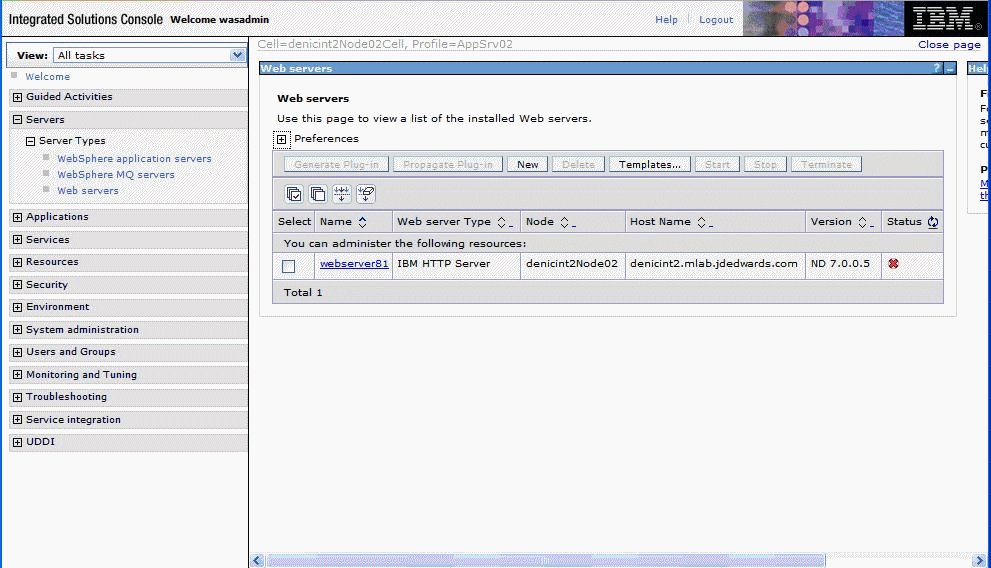The width and height of the screenshot is (991, 568).
Task: Expand the Security section
Action: (18, 285)
